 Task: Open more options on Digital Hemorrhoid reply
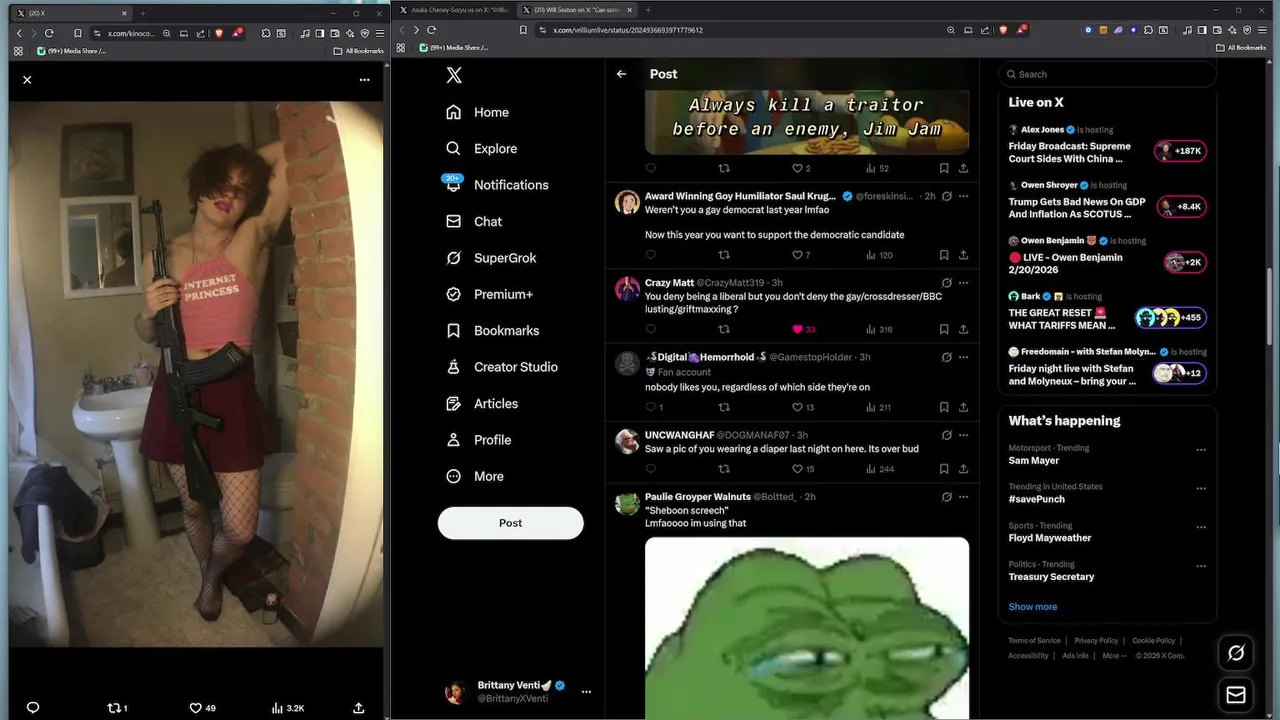964,357
